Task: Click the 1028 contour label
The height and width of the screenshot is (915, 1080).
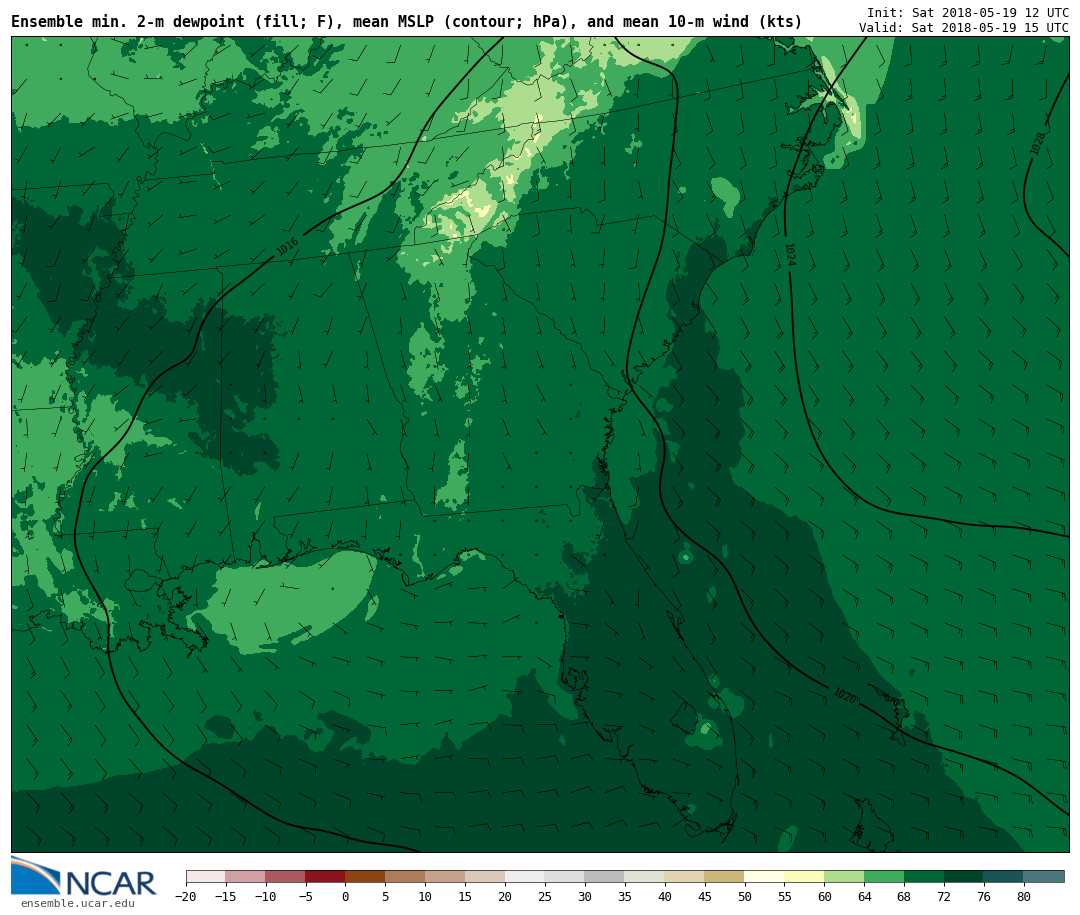Action: (x=1038, y=143)
